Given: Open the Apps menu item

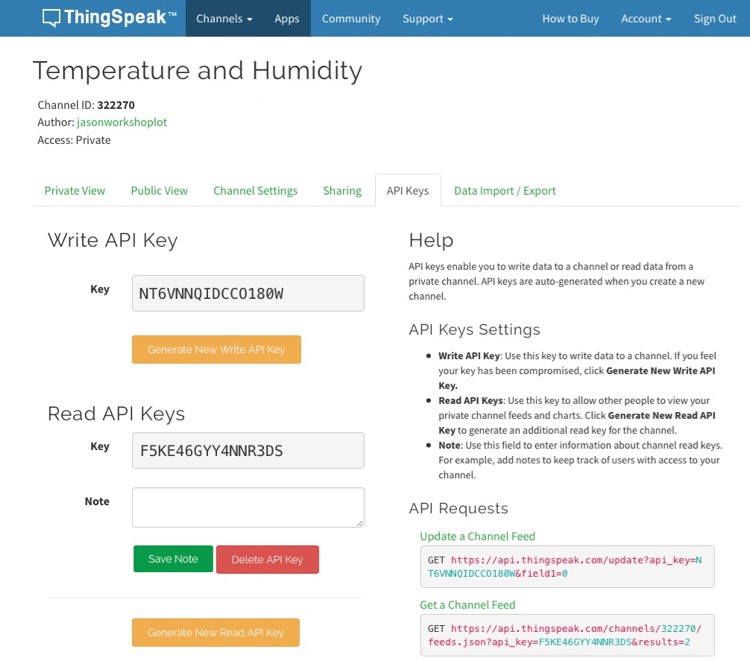Looking at the screenshot, I should coord(287,19).
